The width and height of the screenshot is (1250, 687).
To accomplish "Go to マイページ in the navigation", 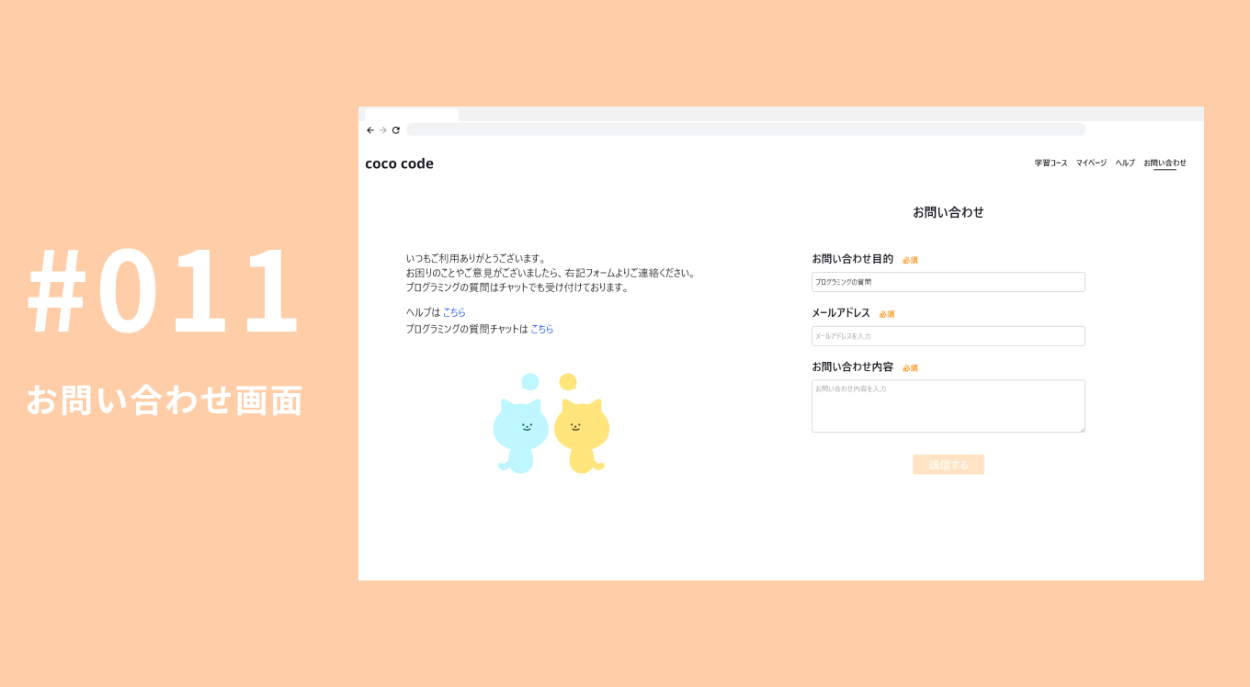I will [x=1092, y=163].
